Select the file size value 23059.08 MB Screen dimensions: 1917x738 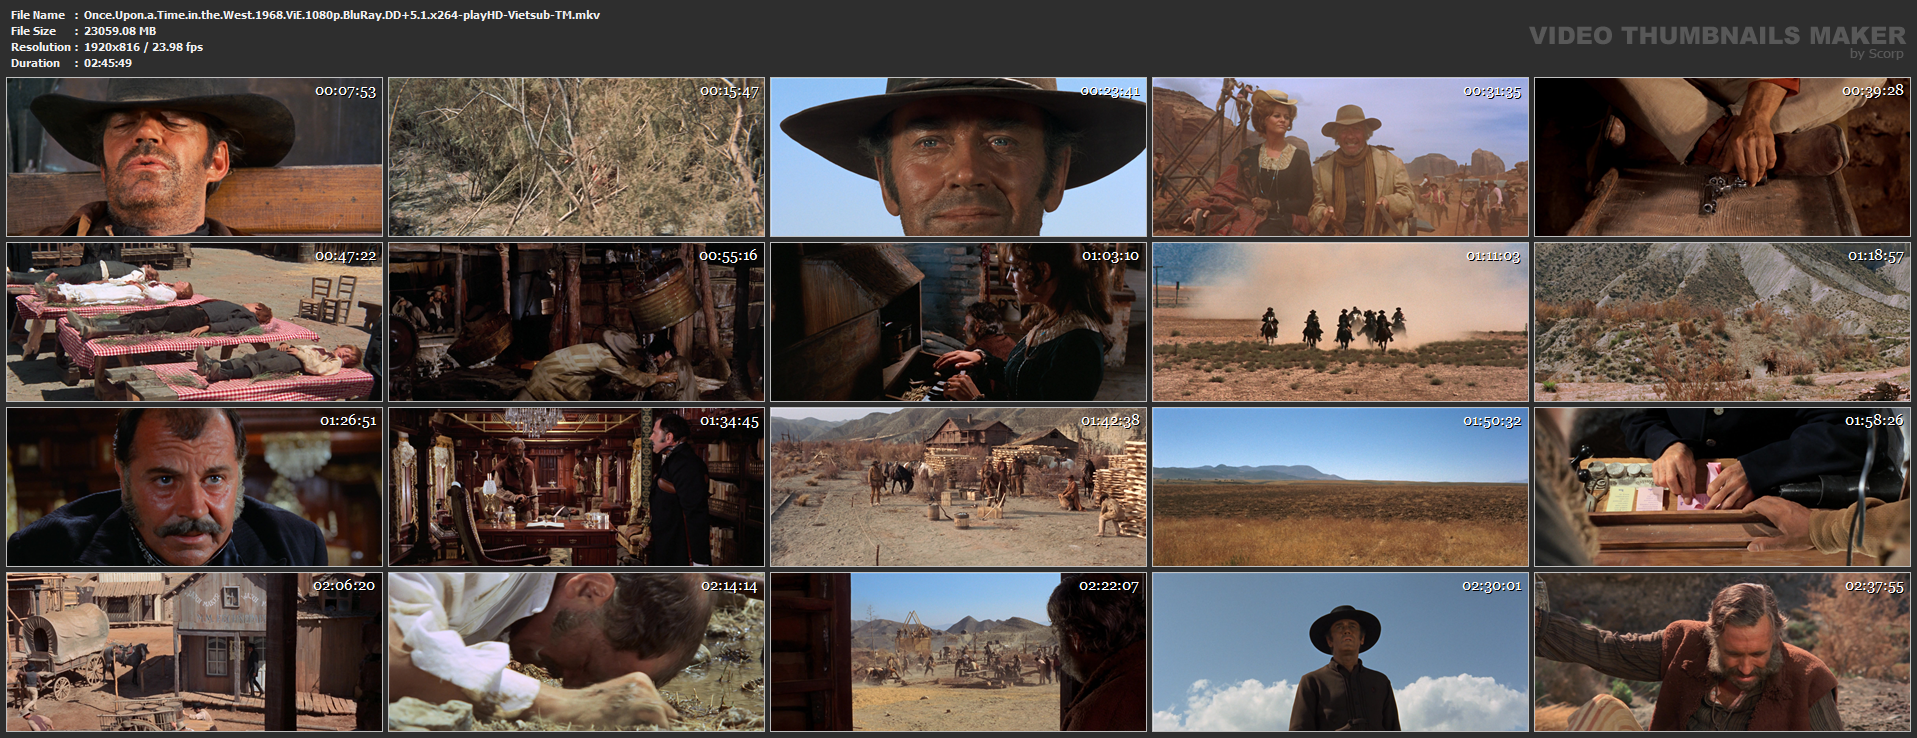(120, 31)
